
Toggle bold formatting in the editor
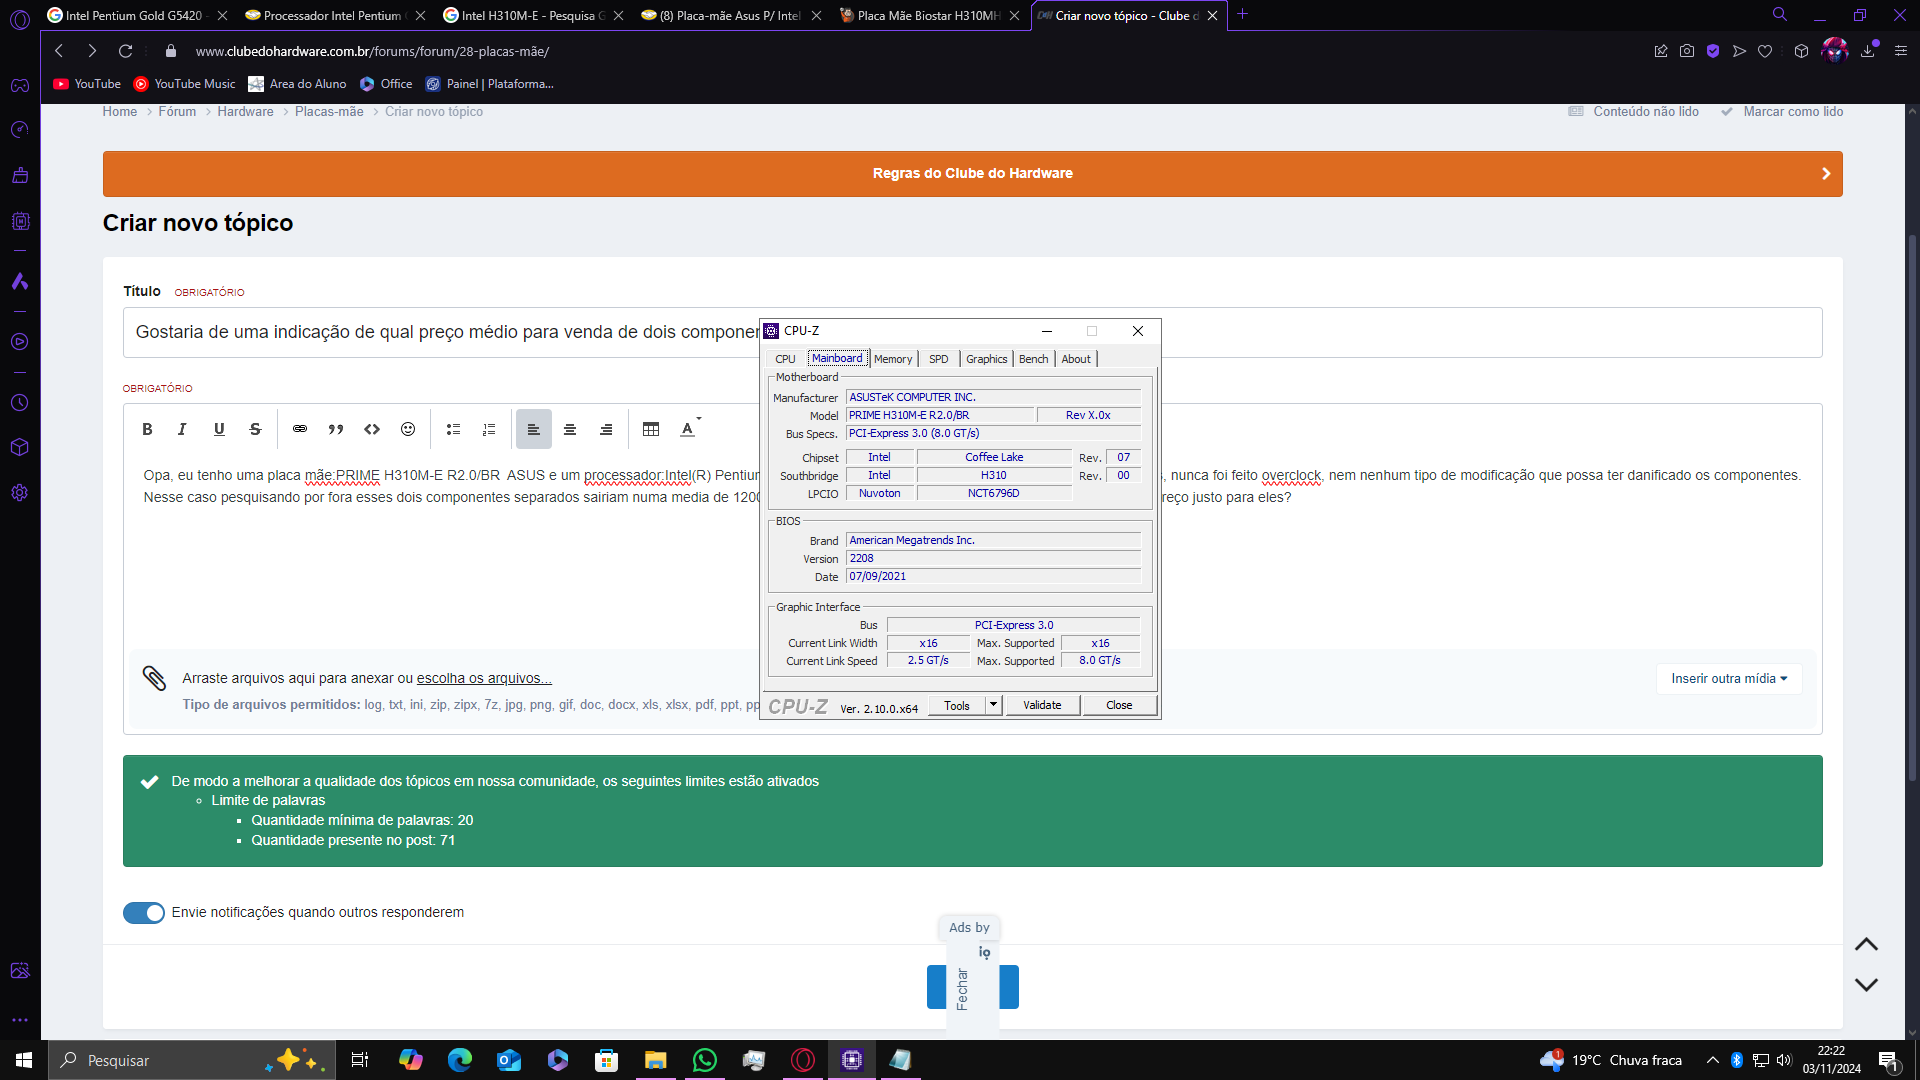(x=147, y=429)
